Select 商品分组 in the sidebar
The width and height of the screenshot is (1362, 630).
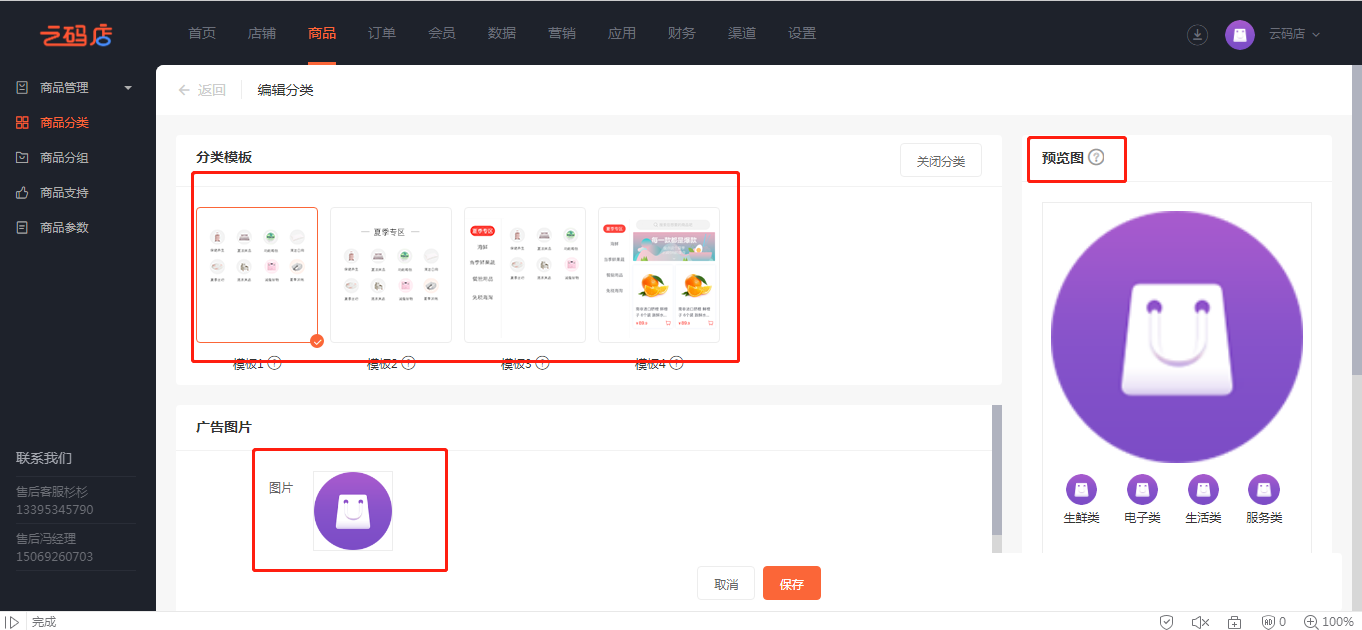pyautogui.click(x=64, y=158)
